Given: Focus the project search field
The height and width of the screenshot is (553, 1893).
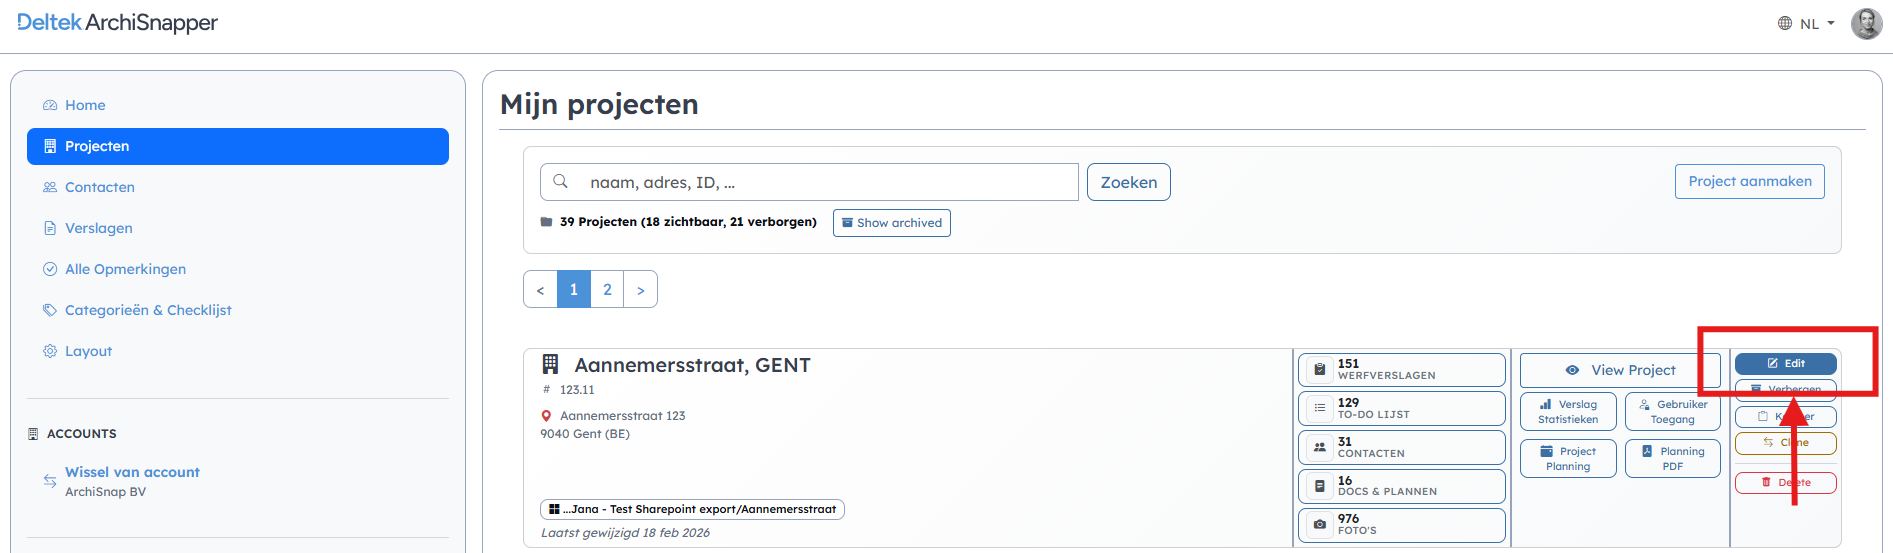Looking at the screenshot, I should click(x=809, y=182).
